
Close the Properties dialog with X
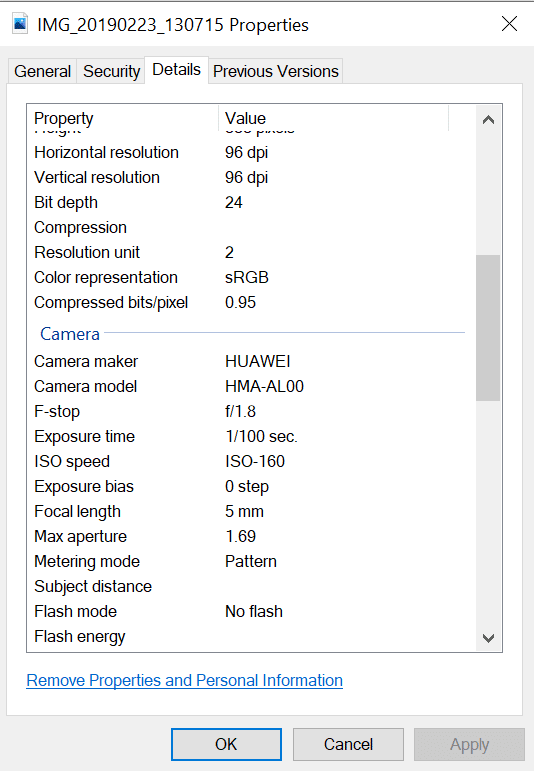click(509, 23)
